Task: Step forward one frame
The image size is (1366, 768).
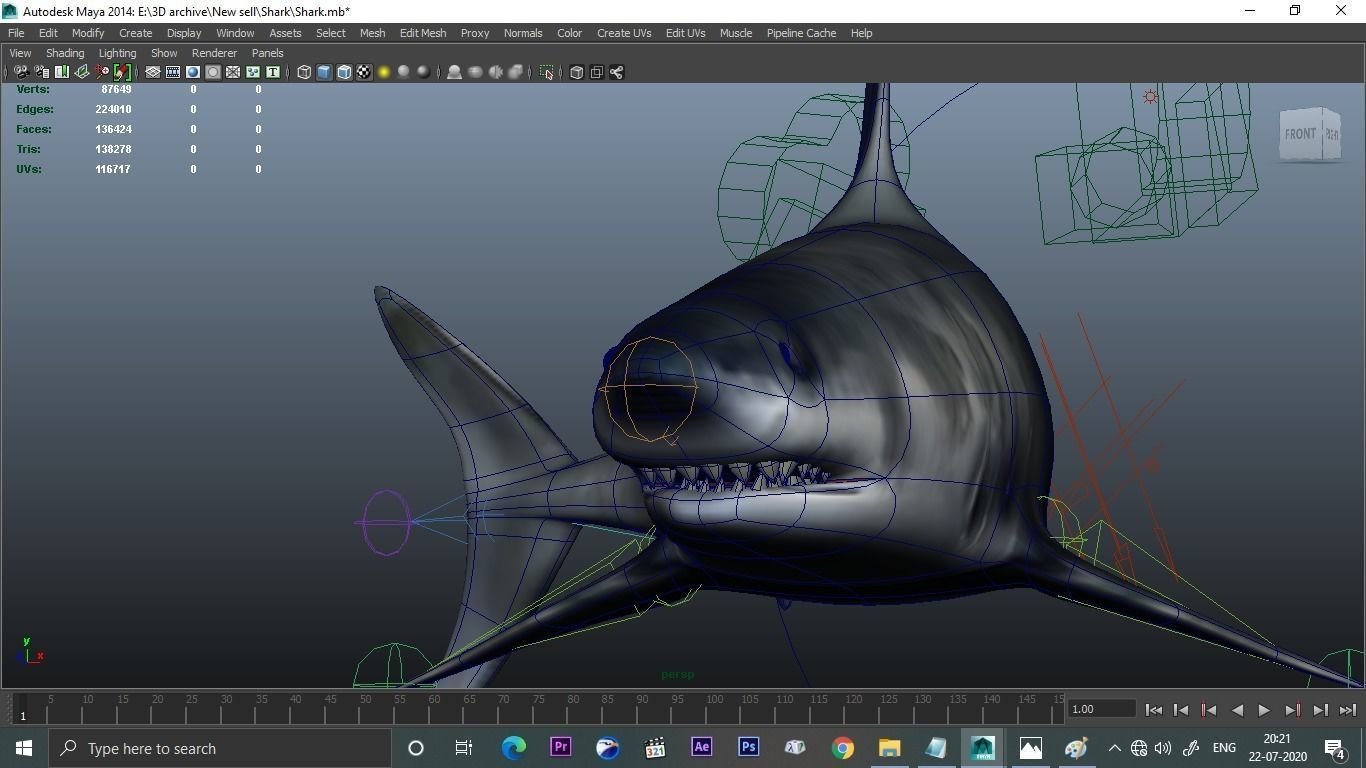Action: tap(1320, 710)
